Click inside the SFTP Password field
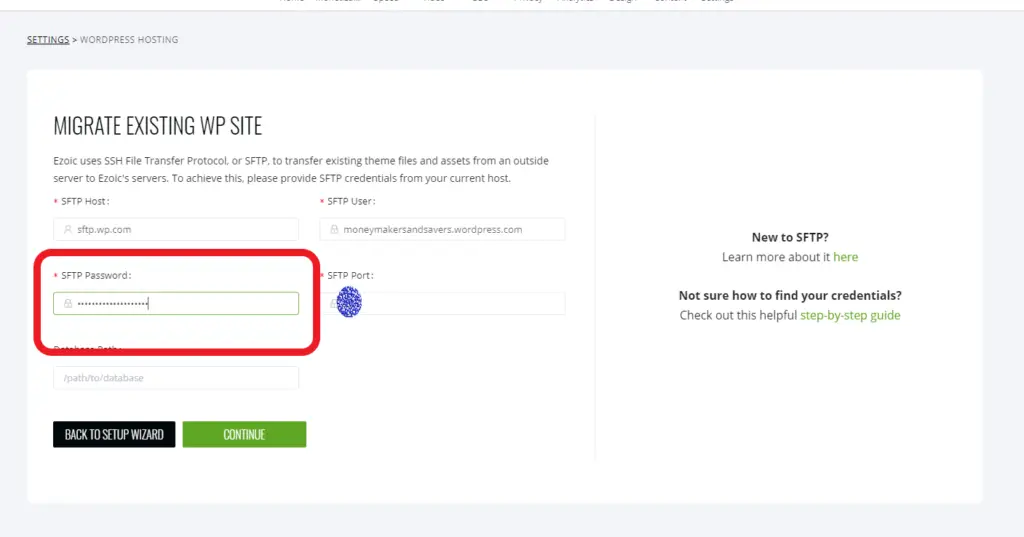 tap(176, 303)
